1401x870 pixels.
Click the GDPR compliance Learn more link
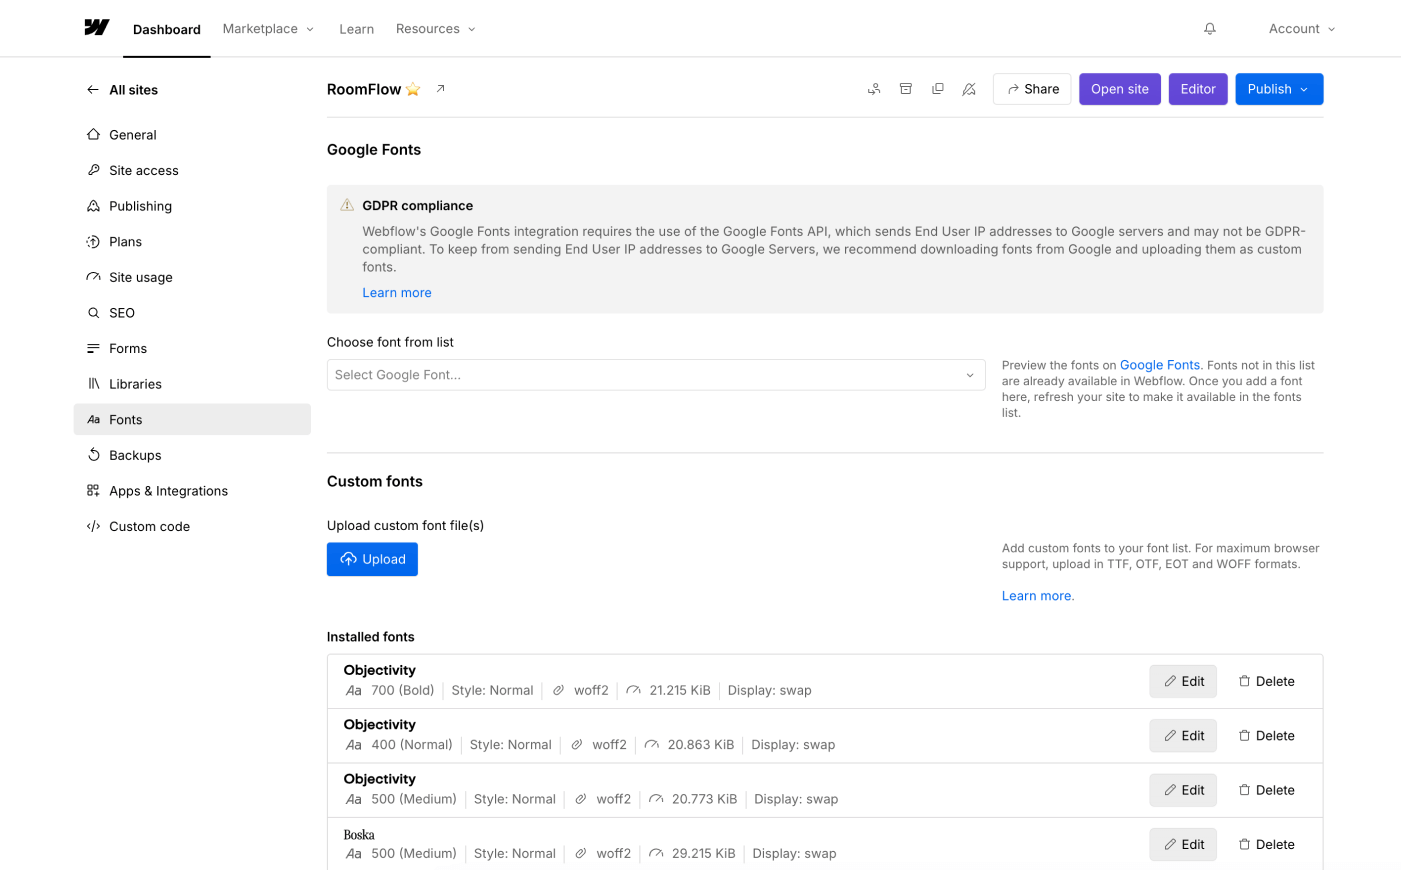[396, 292]
